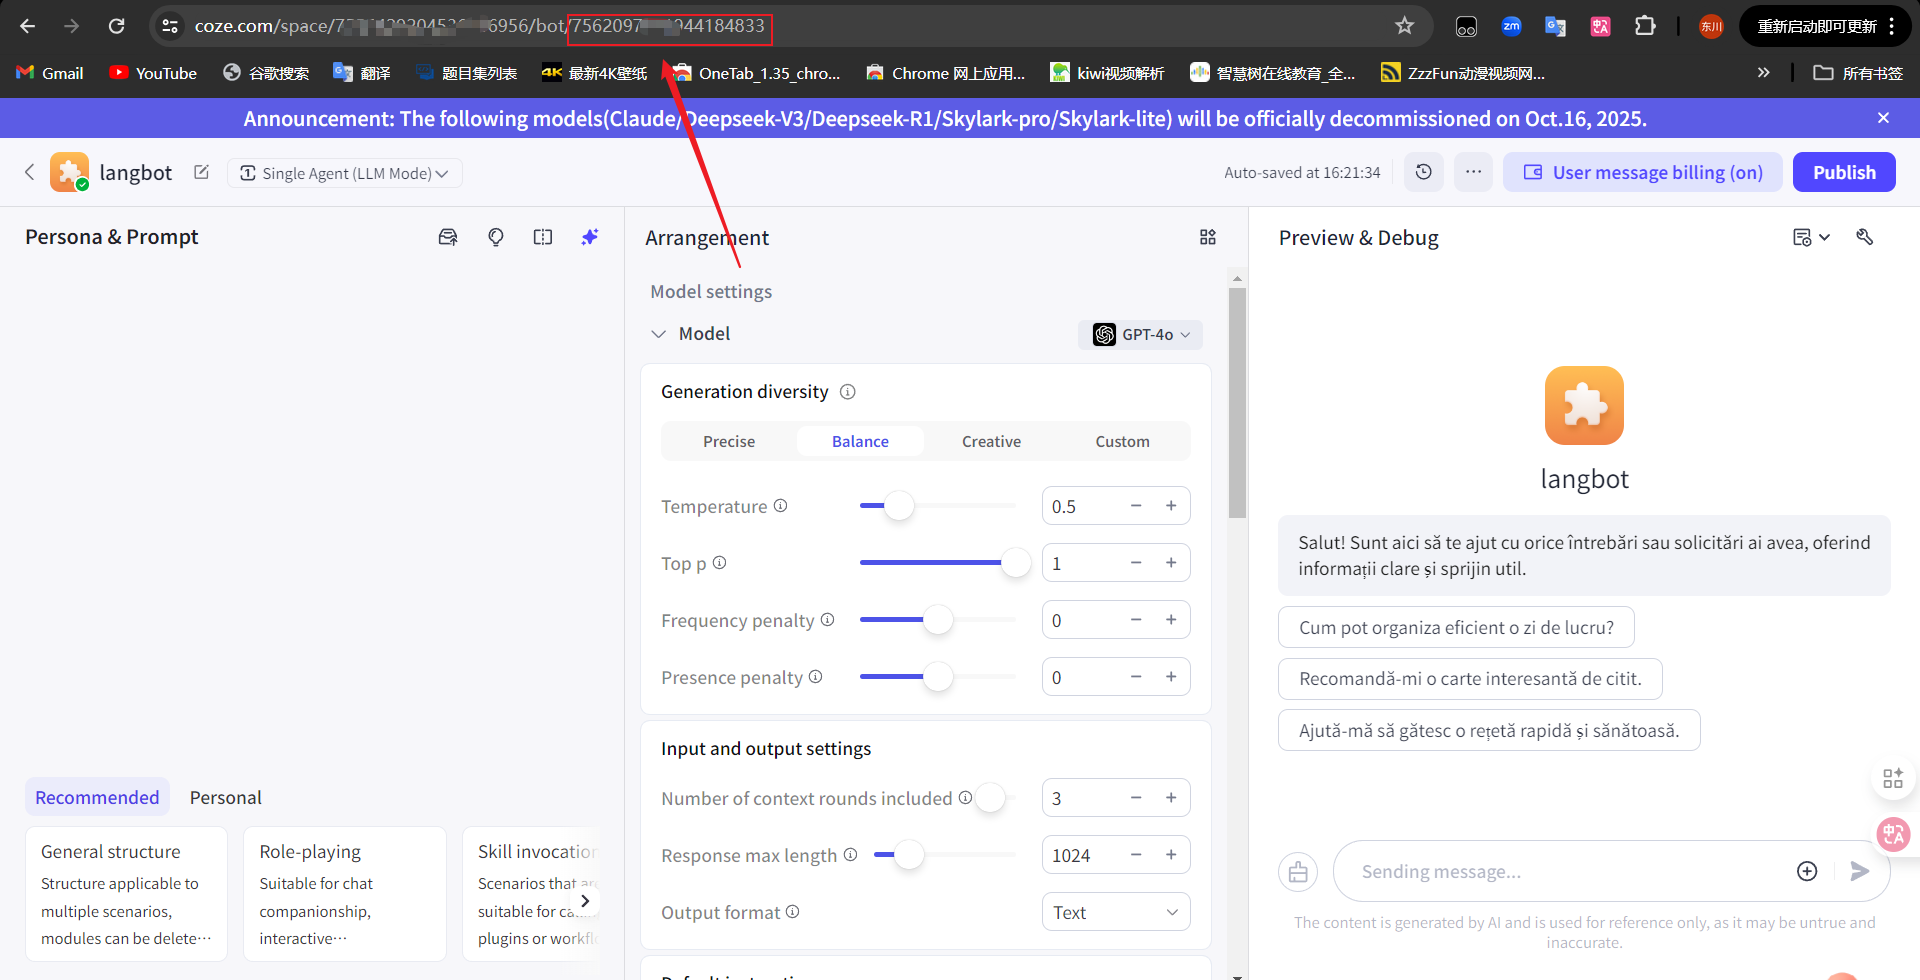Screen dimensions: 1920x980
Task: Click the send message arrow icon
Action: [1861, 871]
